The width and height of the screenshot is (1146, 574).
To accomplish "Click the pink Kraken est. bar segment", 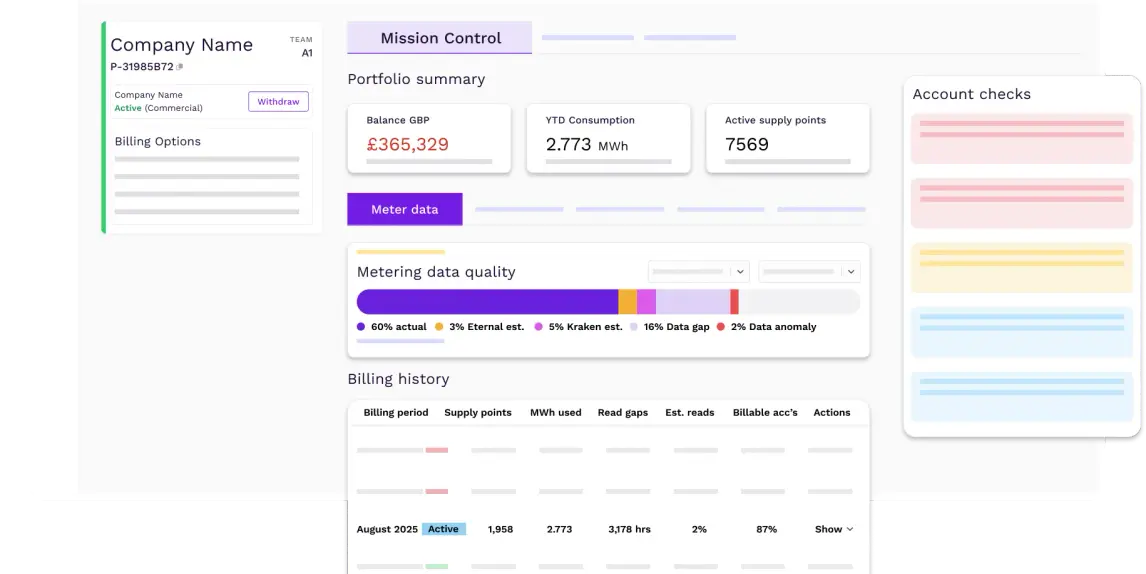I will tap(646, 302).
